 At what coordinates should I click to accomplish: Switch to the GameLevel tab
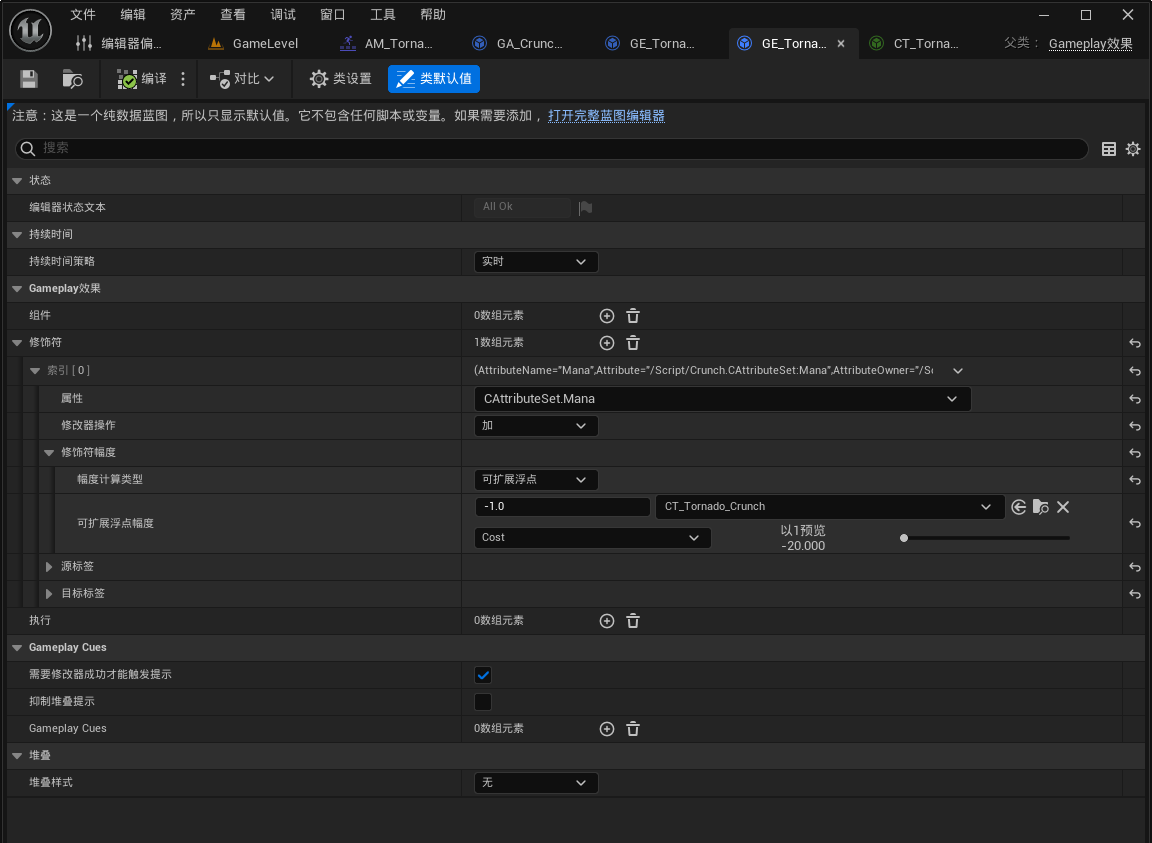[x=253, y=43]
